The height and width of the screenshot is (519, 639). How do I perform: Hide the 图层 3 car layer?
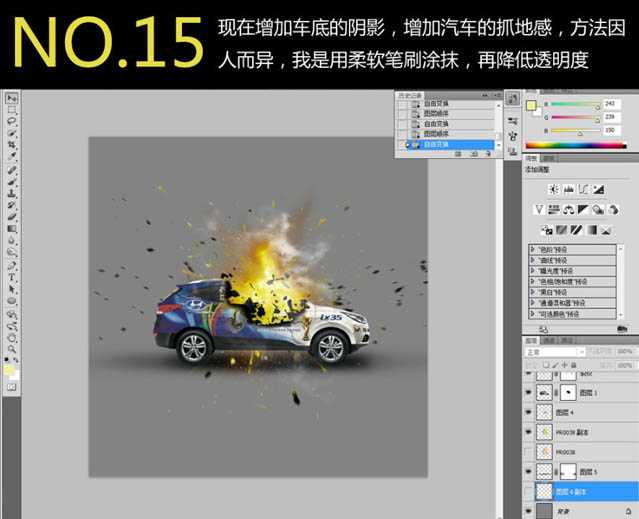[x=529, y=393]
